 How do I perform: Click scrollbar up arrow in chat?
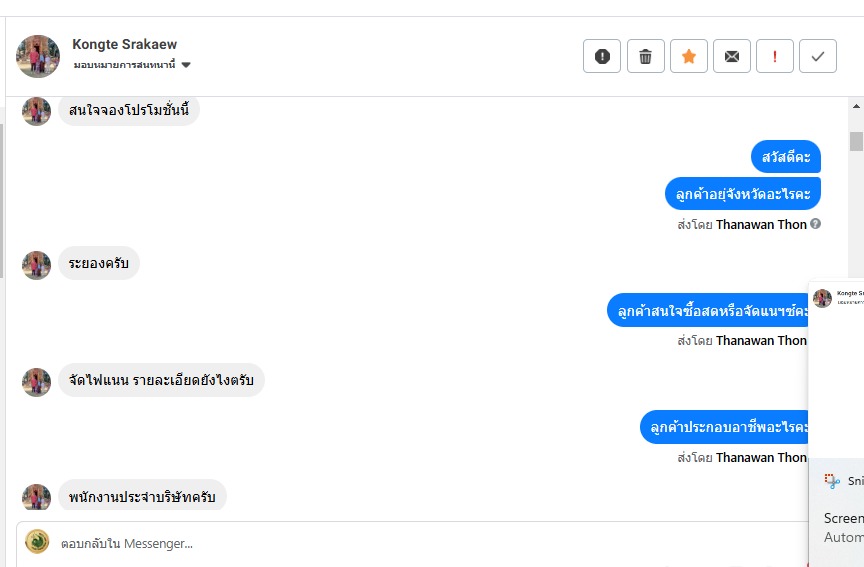click(856, 106)
